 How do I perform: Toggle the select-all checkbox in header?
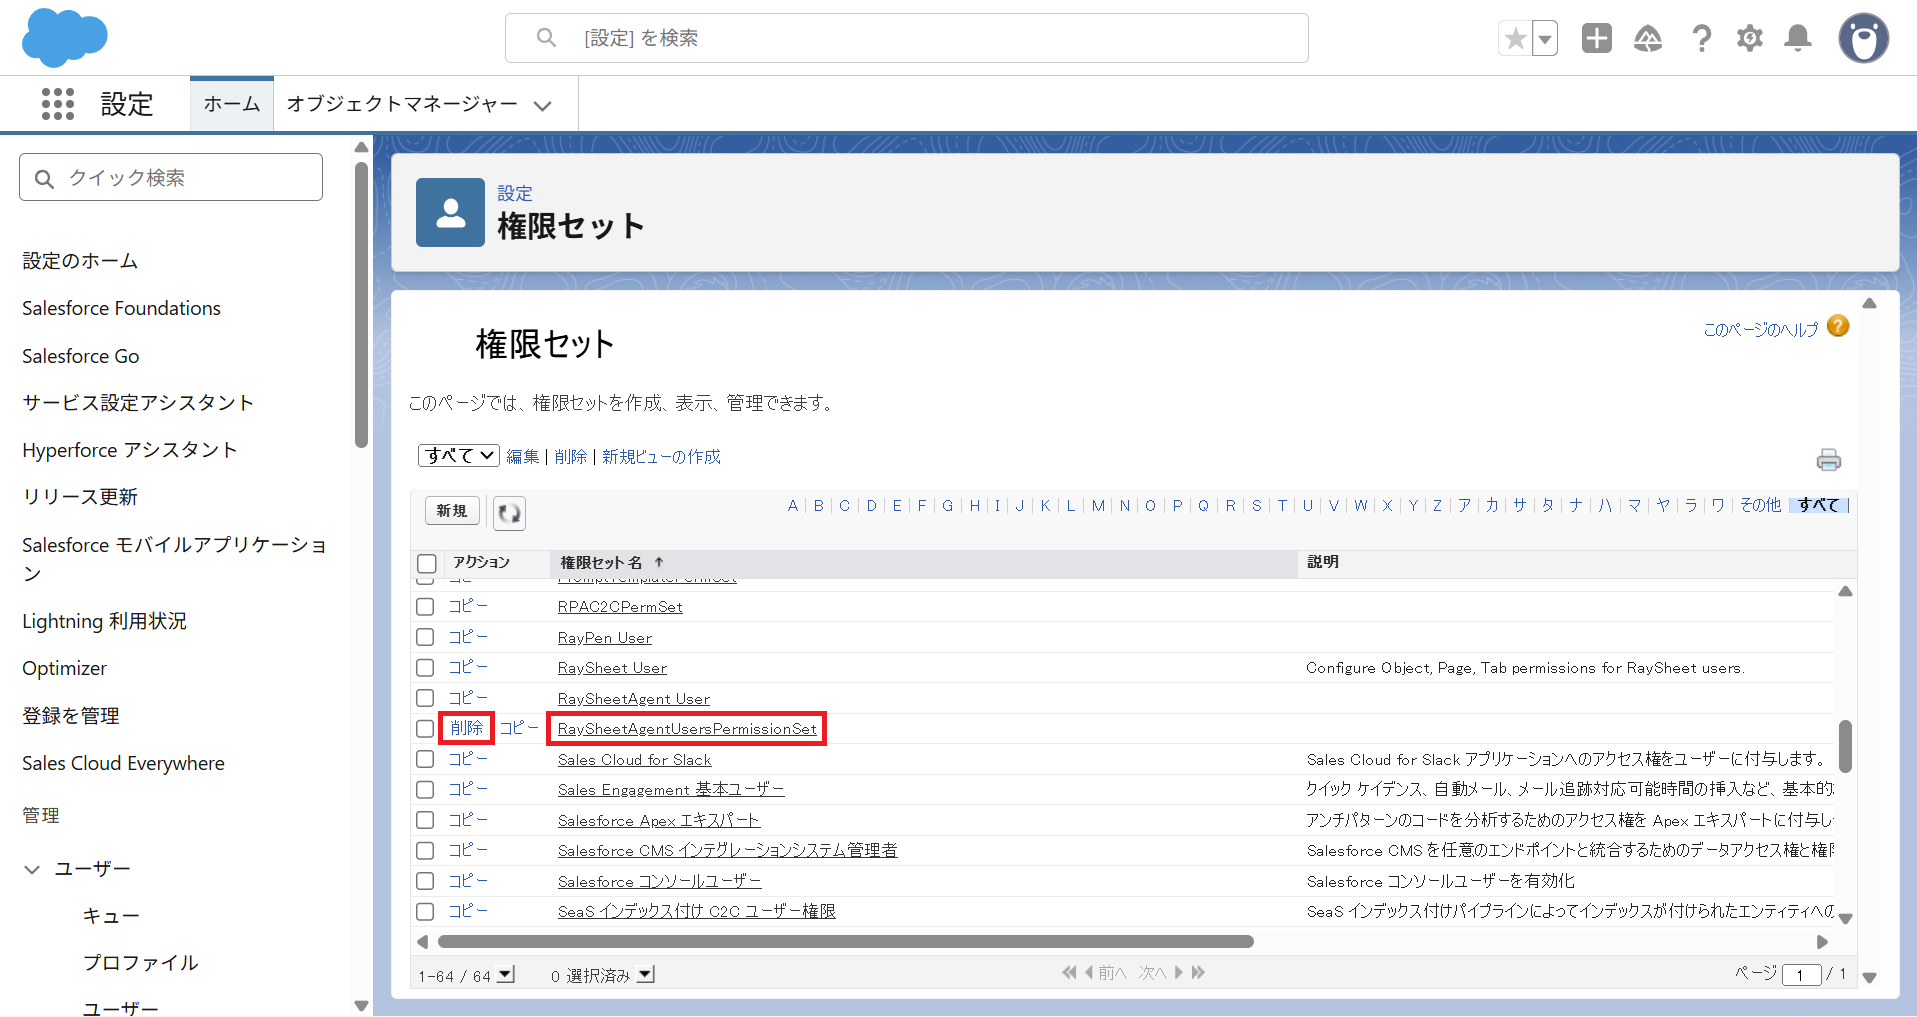[x=427, y=563]
